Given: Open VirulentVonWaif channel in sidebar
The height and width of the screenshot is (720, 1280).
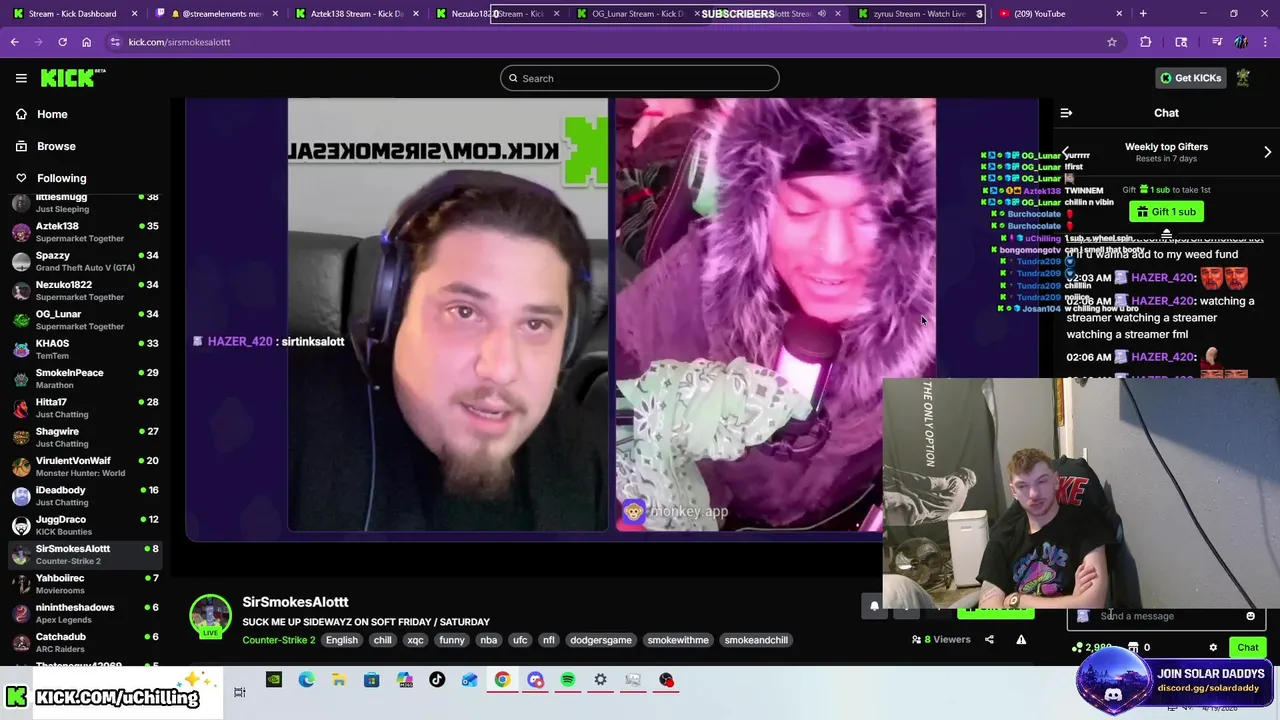Looking at the screenshot, I should [x=85, y=467].
